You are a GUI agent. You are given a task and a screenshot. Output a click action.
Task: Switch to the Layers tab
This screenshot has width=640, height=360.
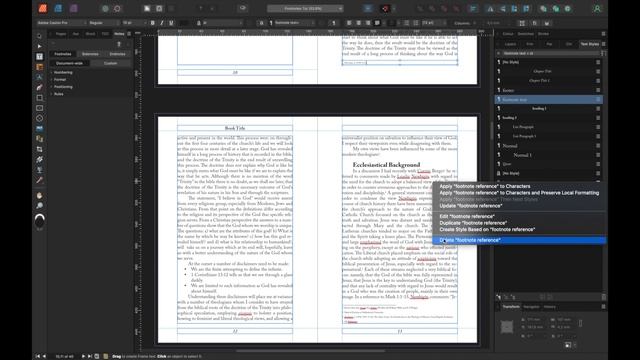coord(510,44)
